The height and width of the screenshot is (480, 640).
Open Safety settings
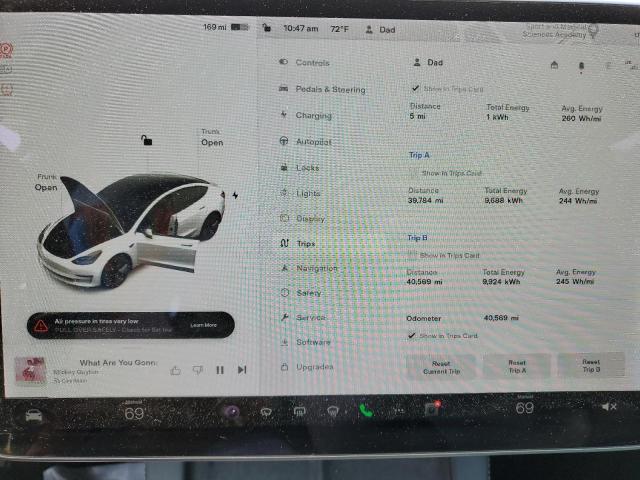(301, 293)
